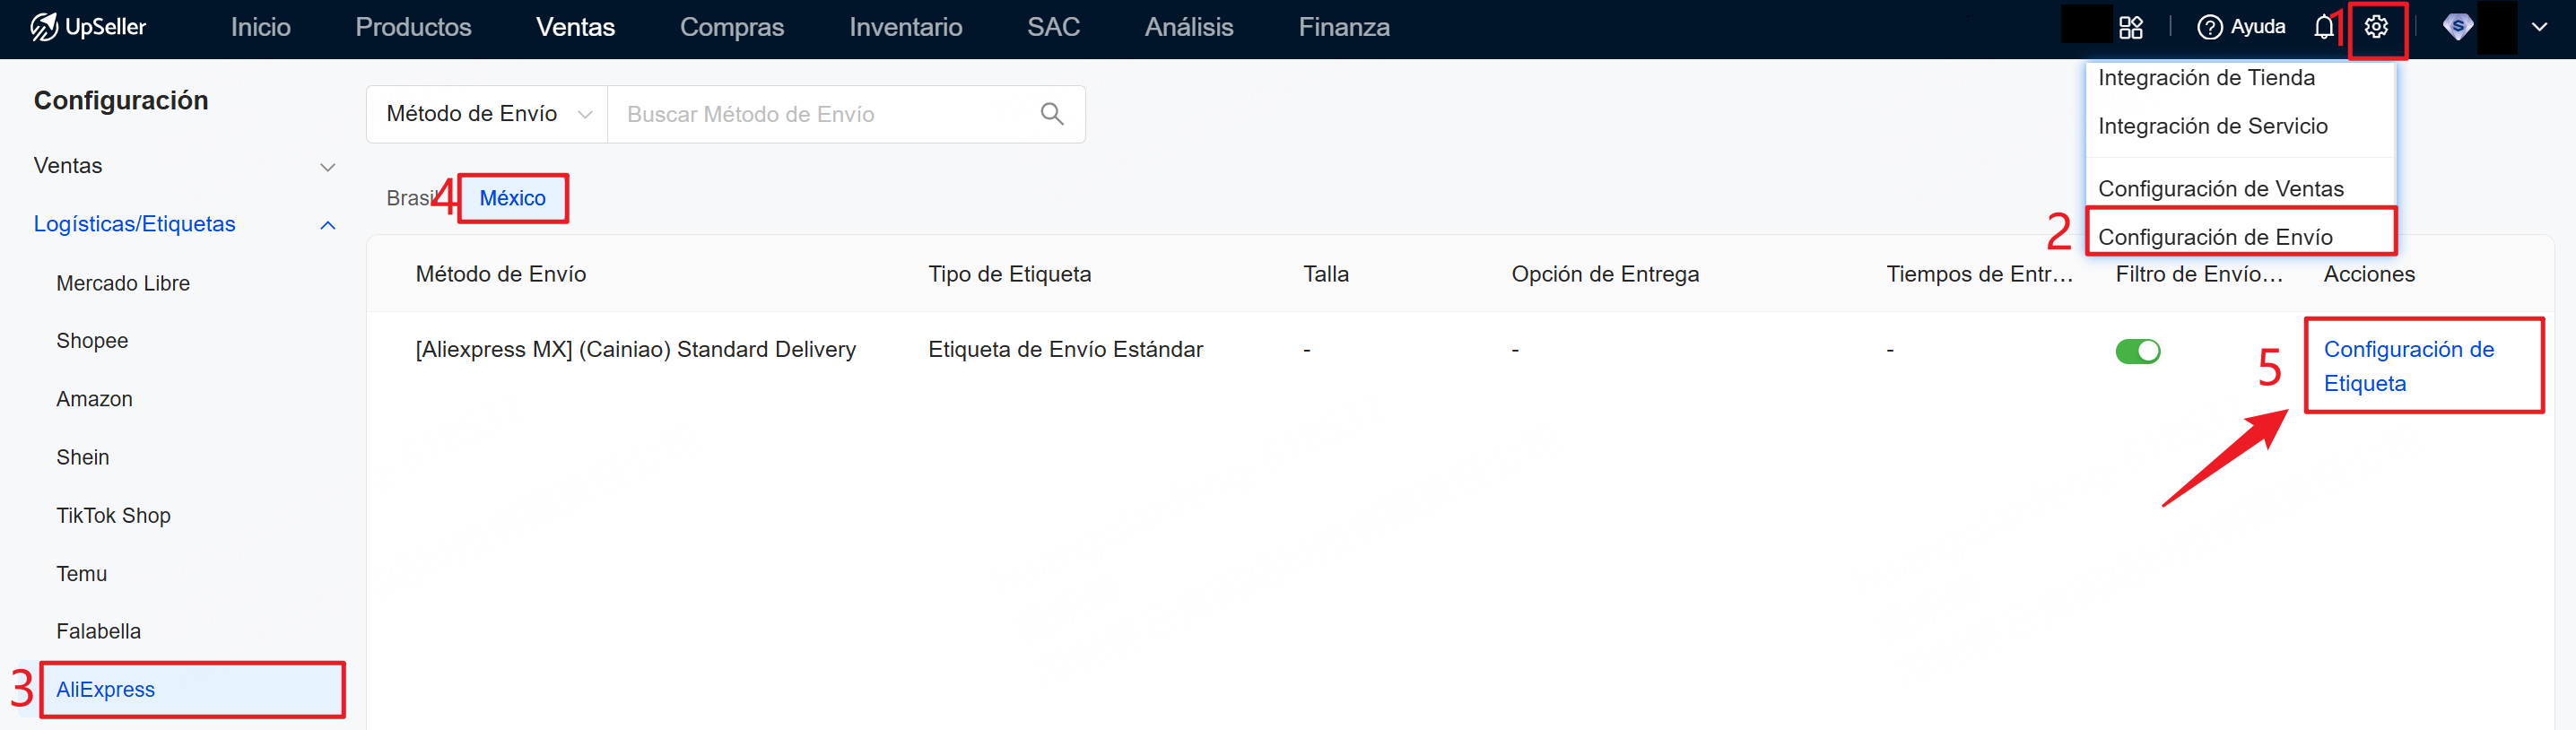This screenshot has width=2576, height=730.
Task: Click the settings gear icon
Action: 2376,27
